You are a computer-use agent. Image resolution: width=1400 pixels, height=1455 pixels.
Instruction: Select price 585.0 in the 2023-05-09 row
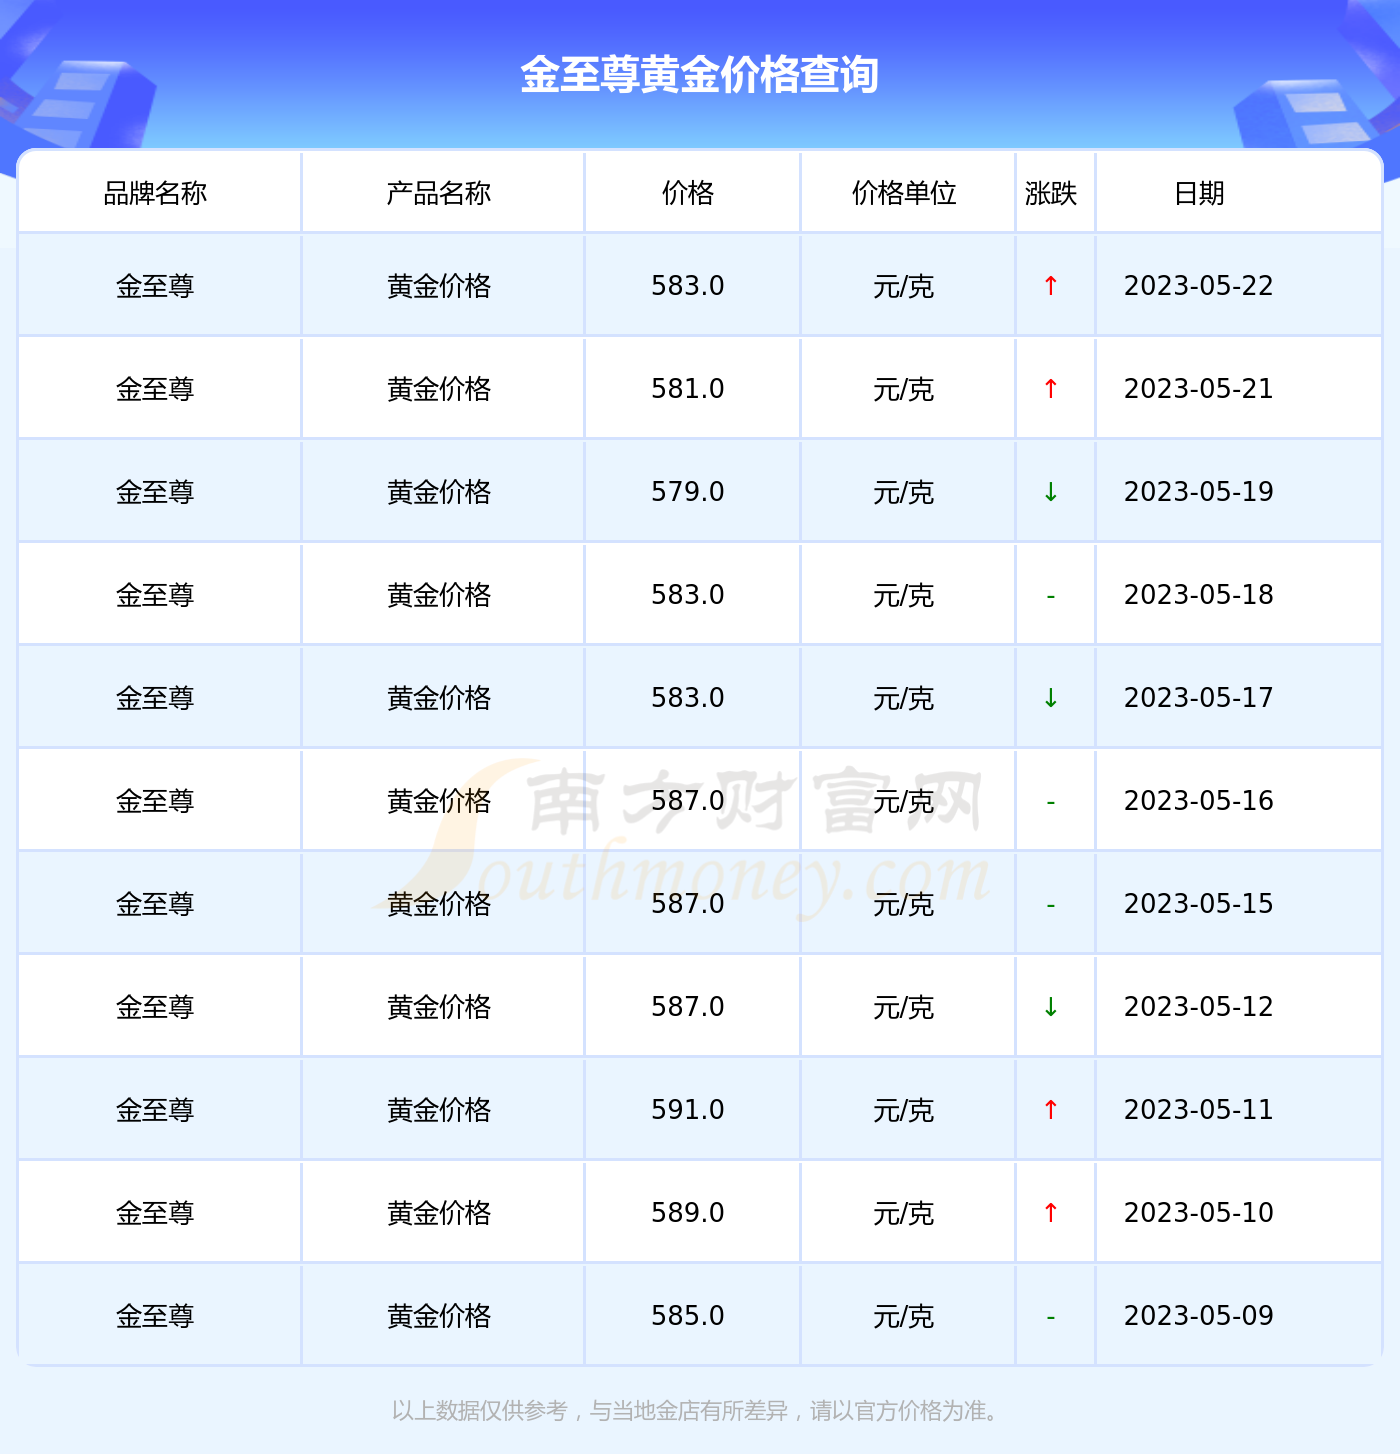click(x=688, y=1316)
